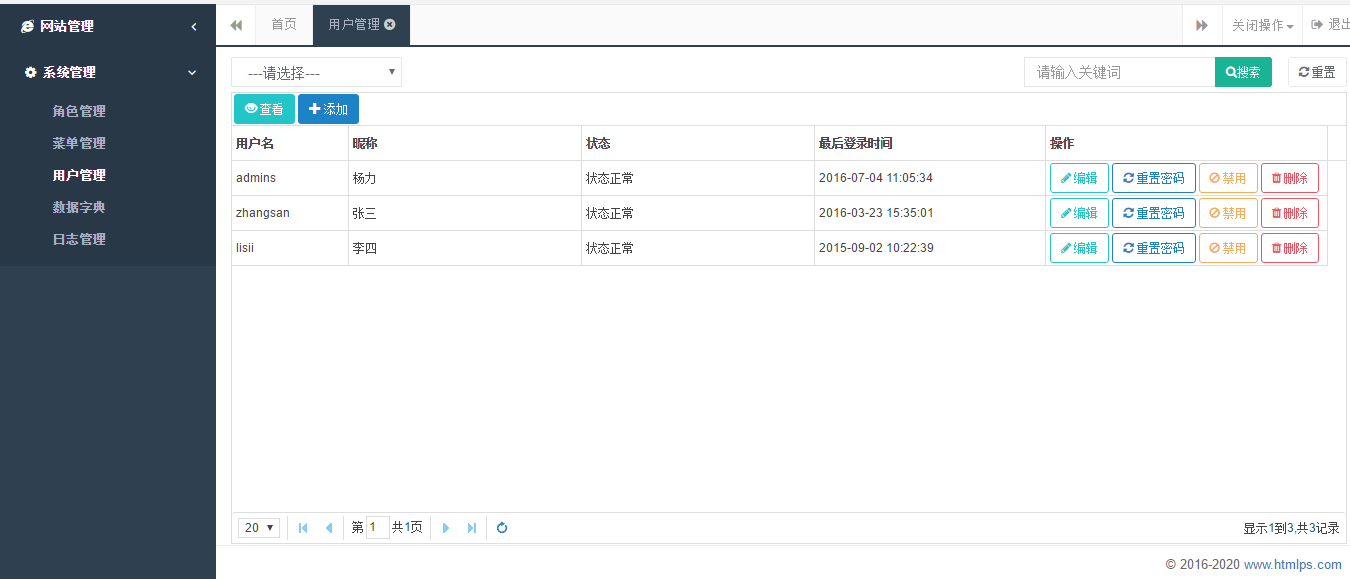Delete the lisii user
1350x579 pixels.
click(1290, 248)
